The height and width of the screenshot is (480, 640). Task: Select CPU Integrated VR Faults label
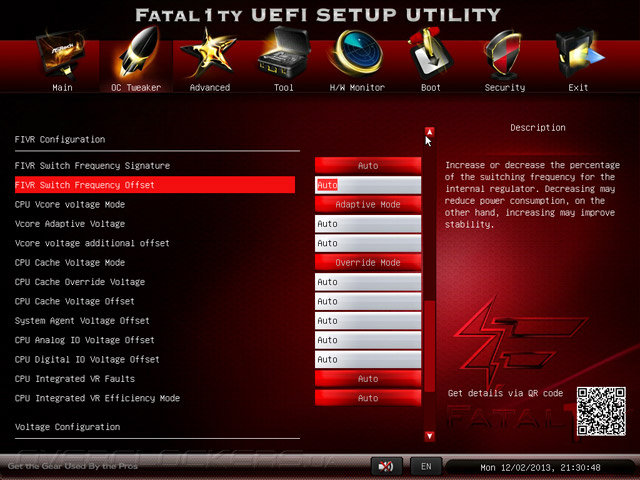75,379
